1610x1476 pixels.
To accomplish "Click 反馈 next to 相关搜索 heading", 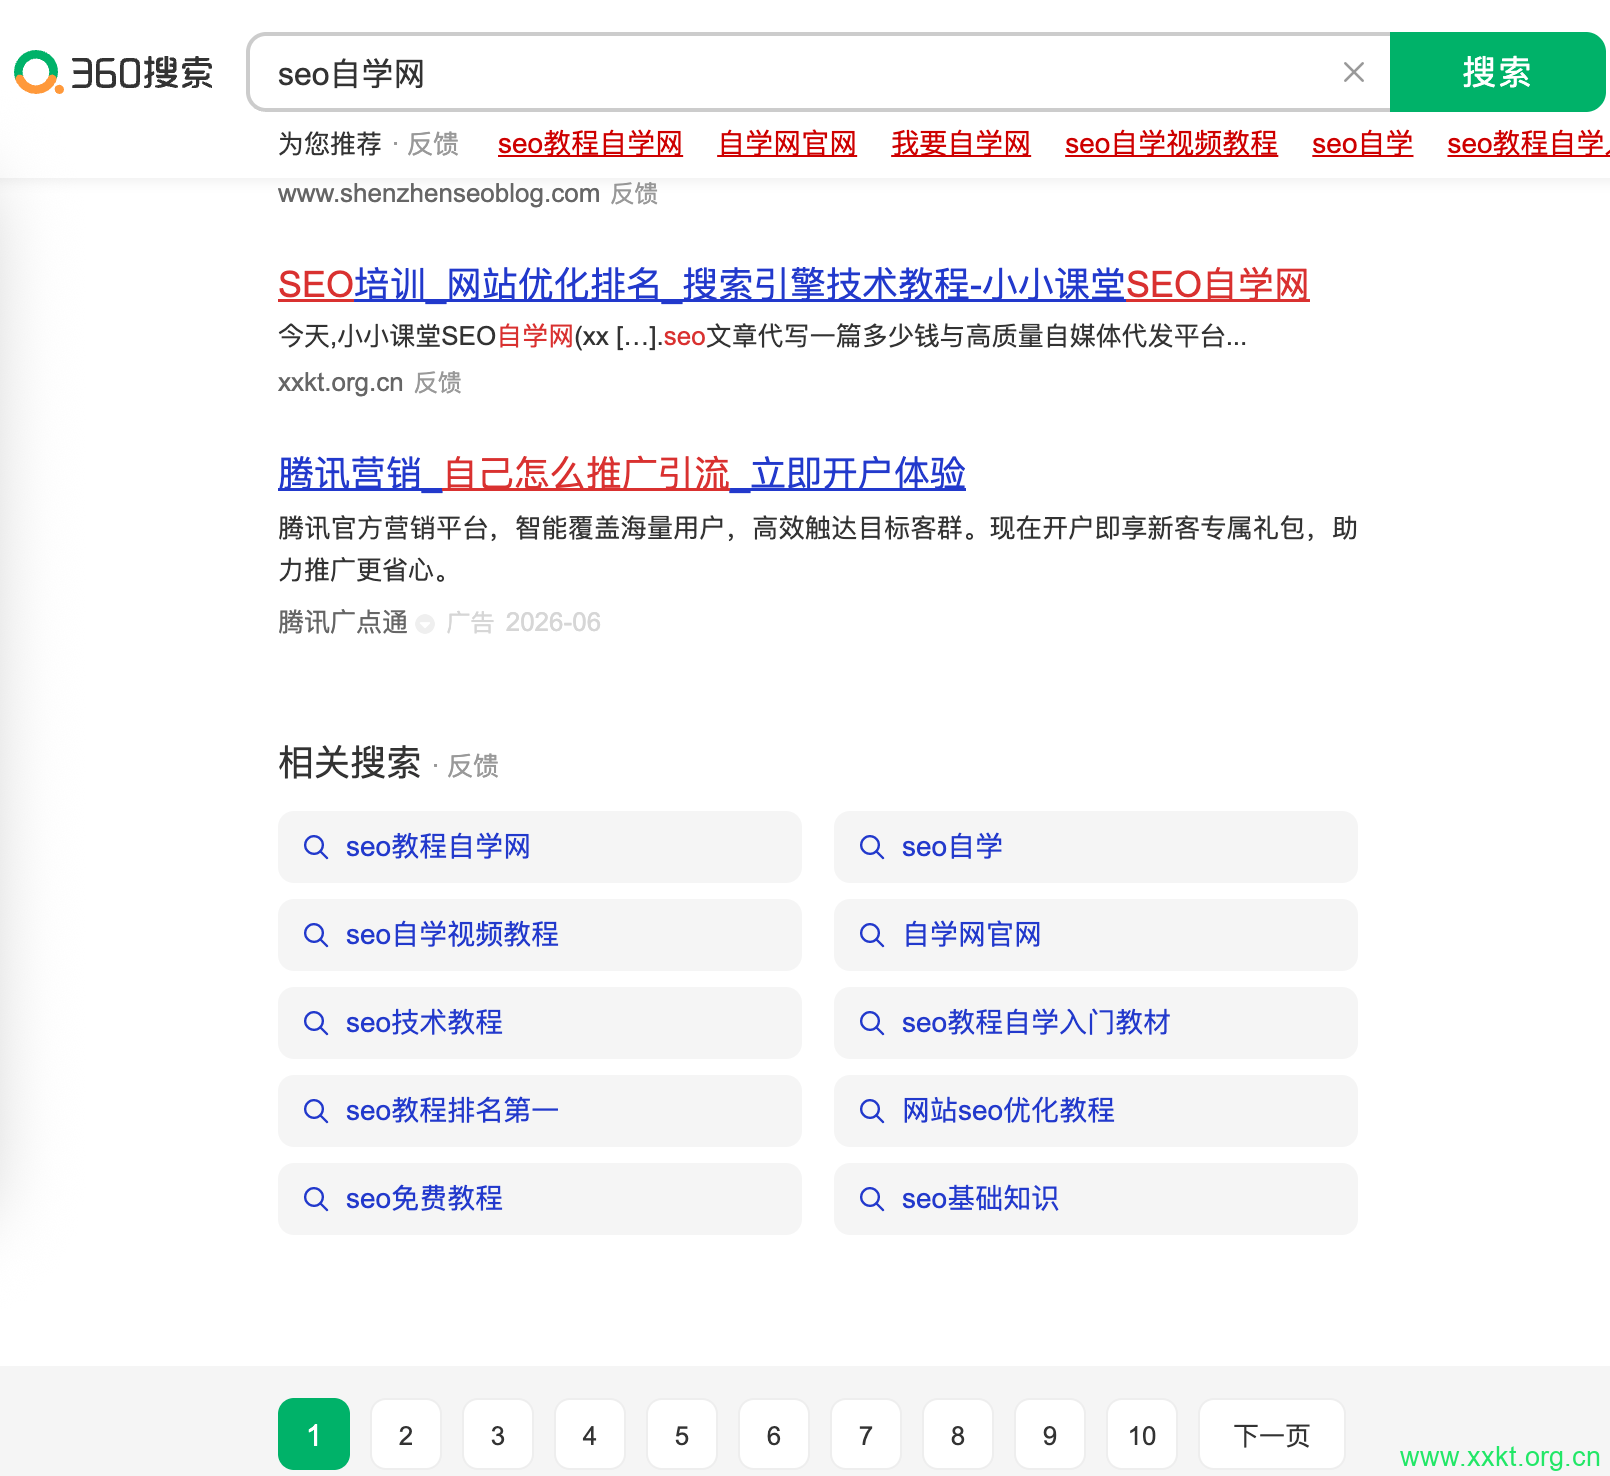I will 472,766.
